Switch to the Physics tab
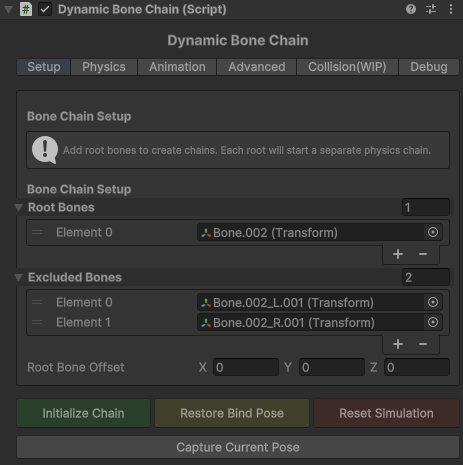This screenshot has height=465, width=463. tap(104, 67)
